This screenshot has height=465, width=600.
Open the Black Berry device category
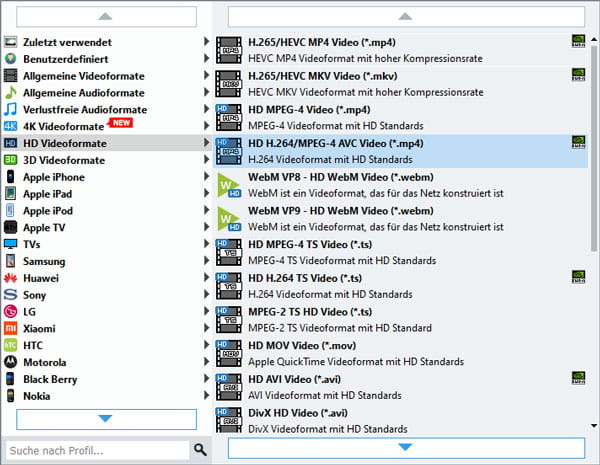(107, 379)
